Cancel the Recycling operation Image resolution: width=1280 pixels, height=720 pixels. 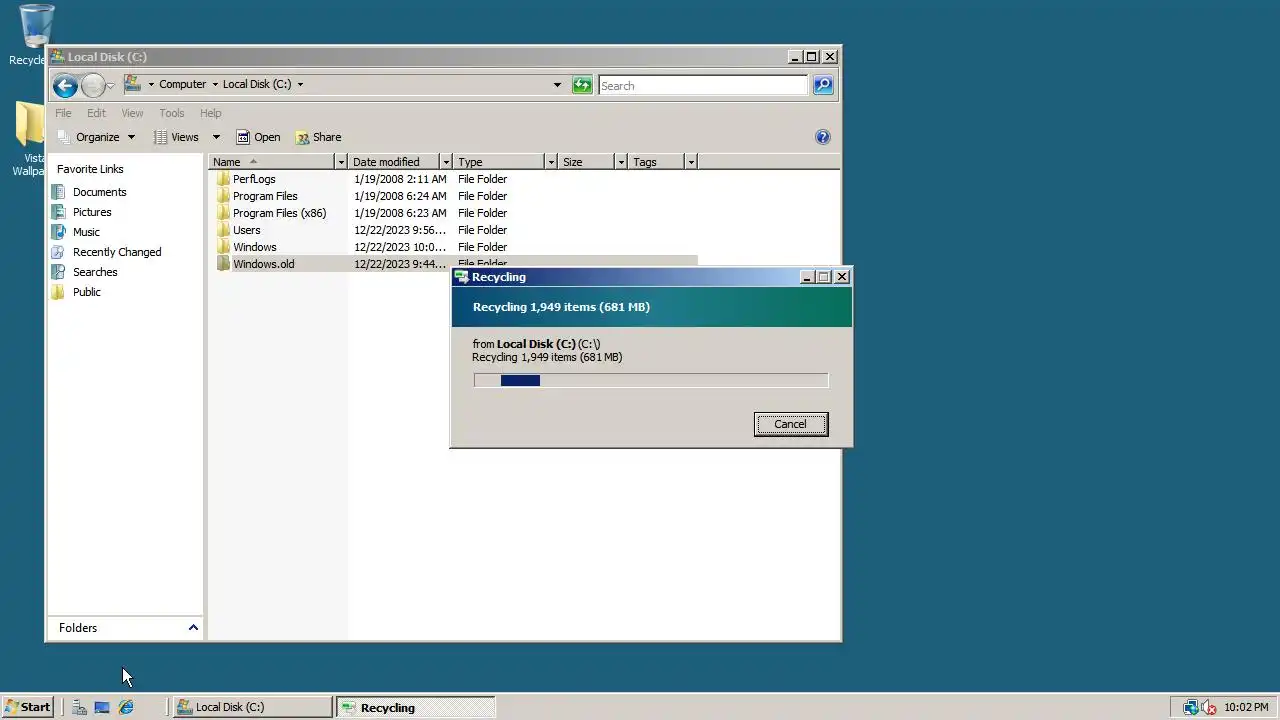click(790, 424)
